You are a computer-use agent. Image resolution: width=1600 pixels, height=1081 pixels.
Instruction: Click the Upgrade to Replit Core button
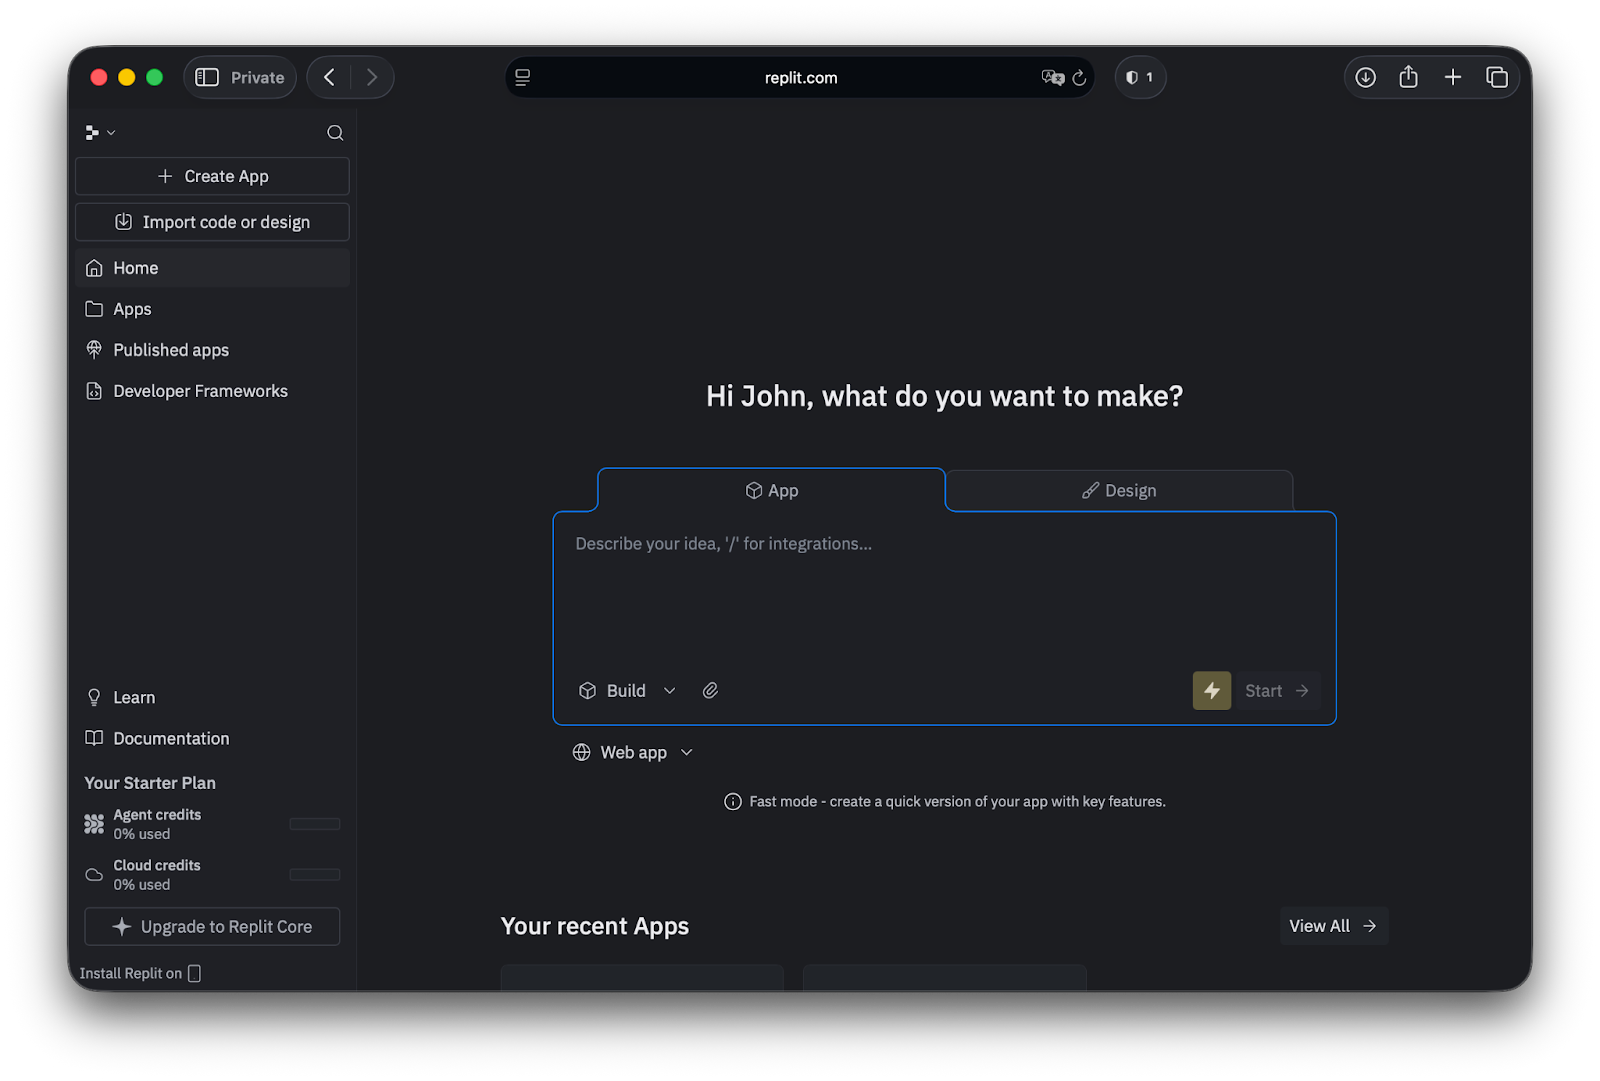(212, 927)
